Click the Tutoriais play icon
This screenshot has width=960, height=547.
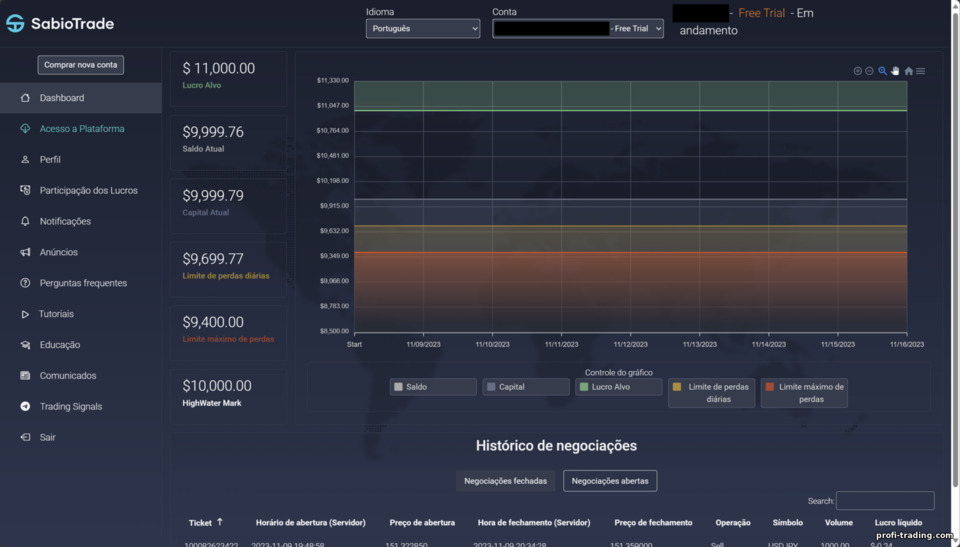25,314
